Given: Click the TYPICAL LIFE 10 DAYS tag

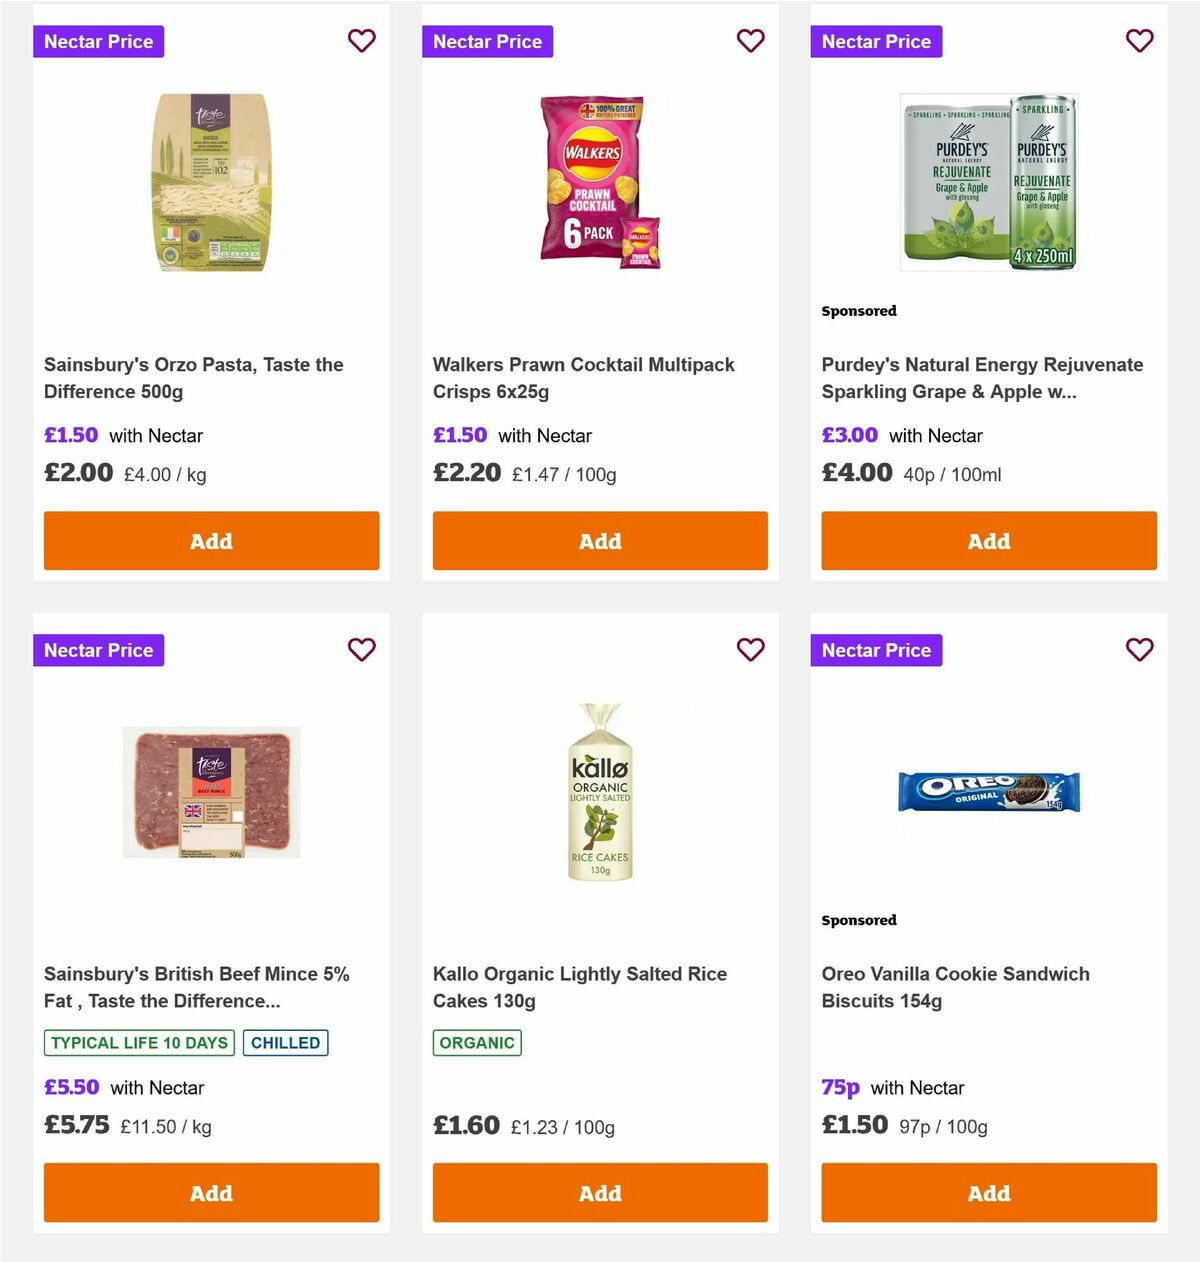Looking at the screenshot, I should click(138, 1042).
